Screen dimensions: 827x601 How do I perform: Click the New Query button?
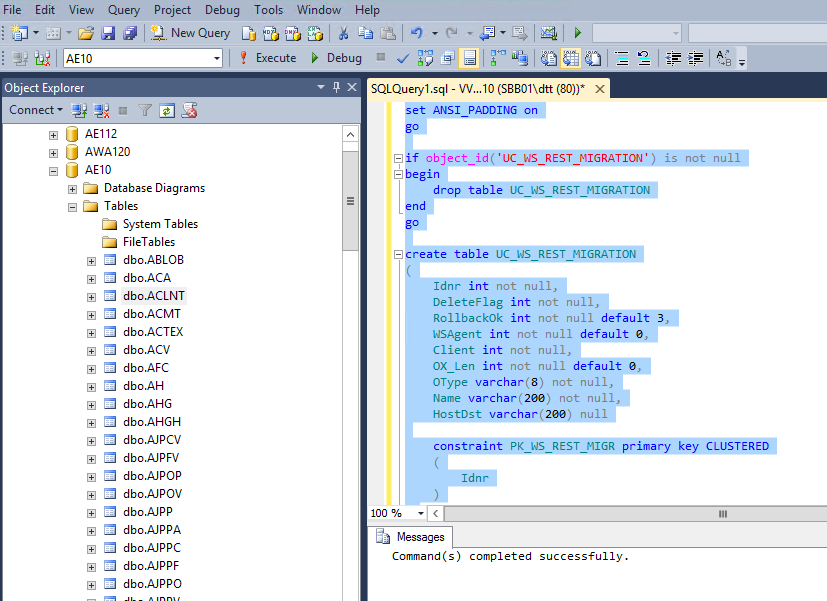190,33
